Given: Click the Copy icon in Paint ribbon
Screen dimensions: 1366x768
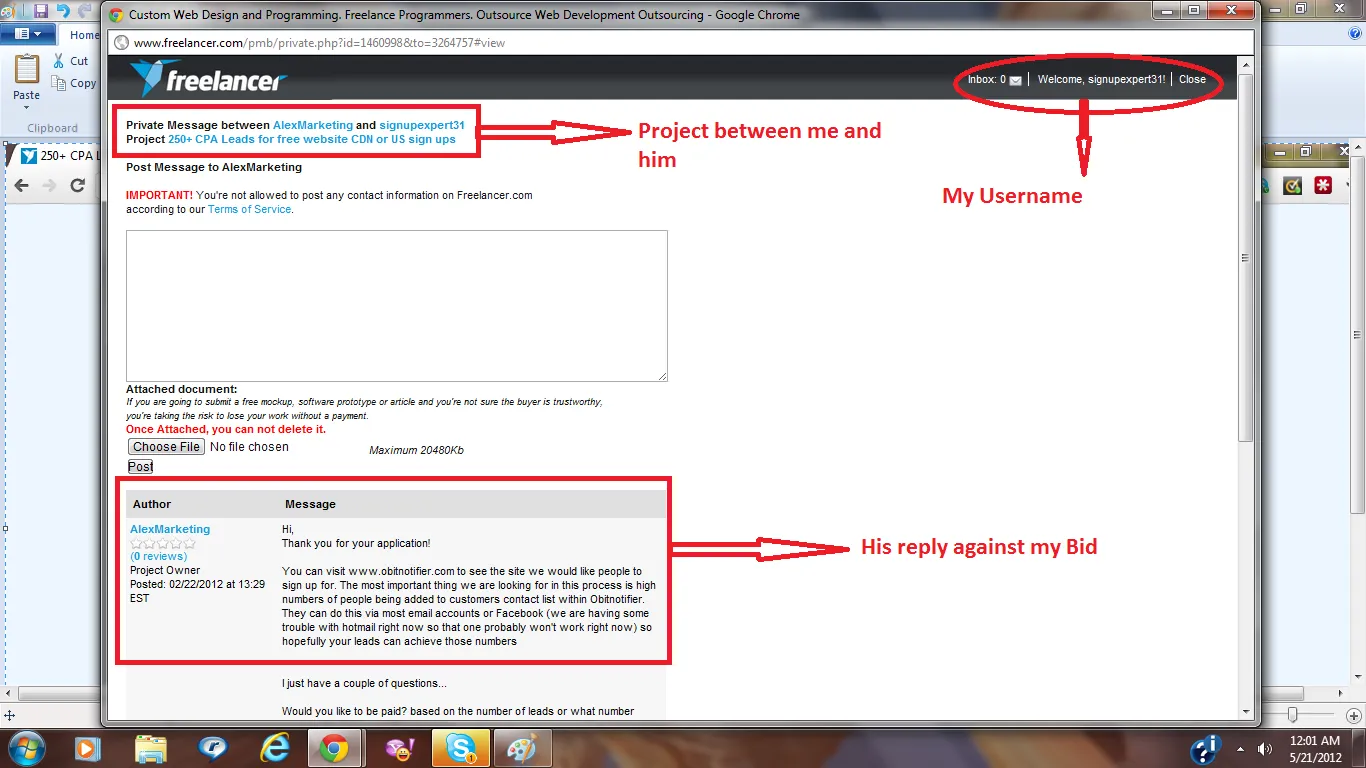Looking at the screenshot, I should pyautogui.click(x=59, y=83).
